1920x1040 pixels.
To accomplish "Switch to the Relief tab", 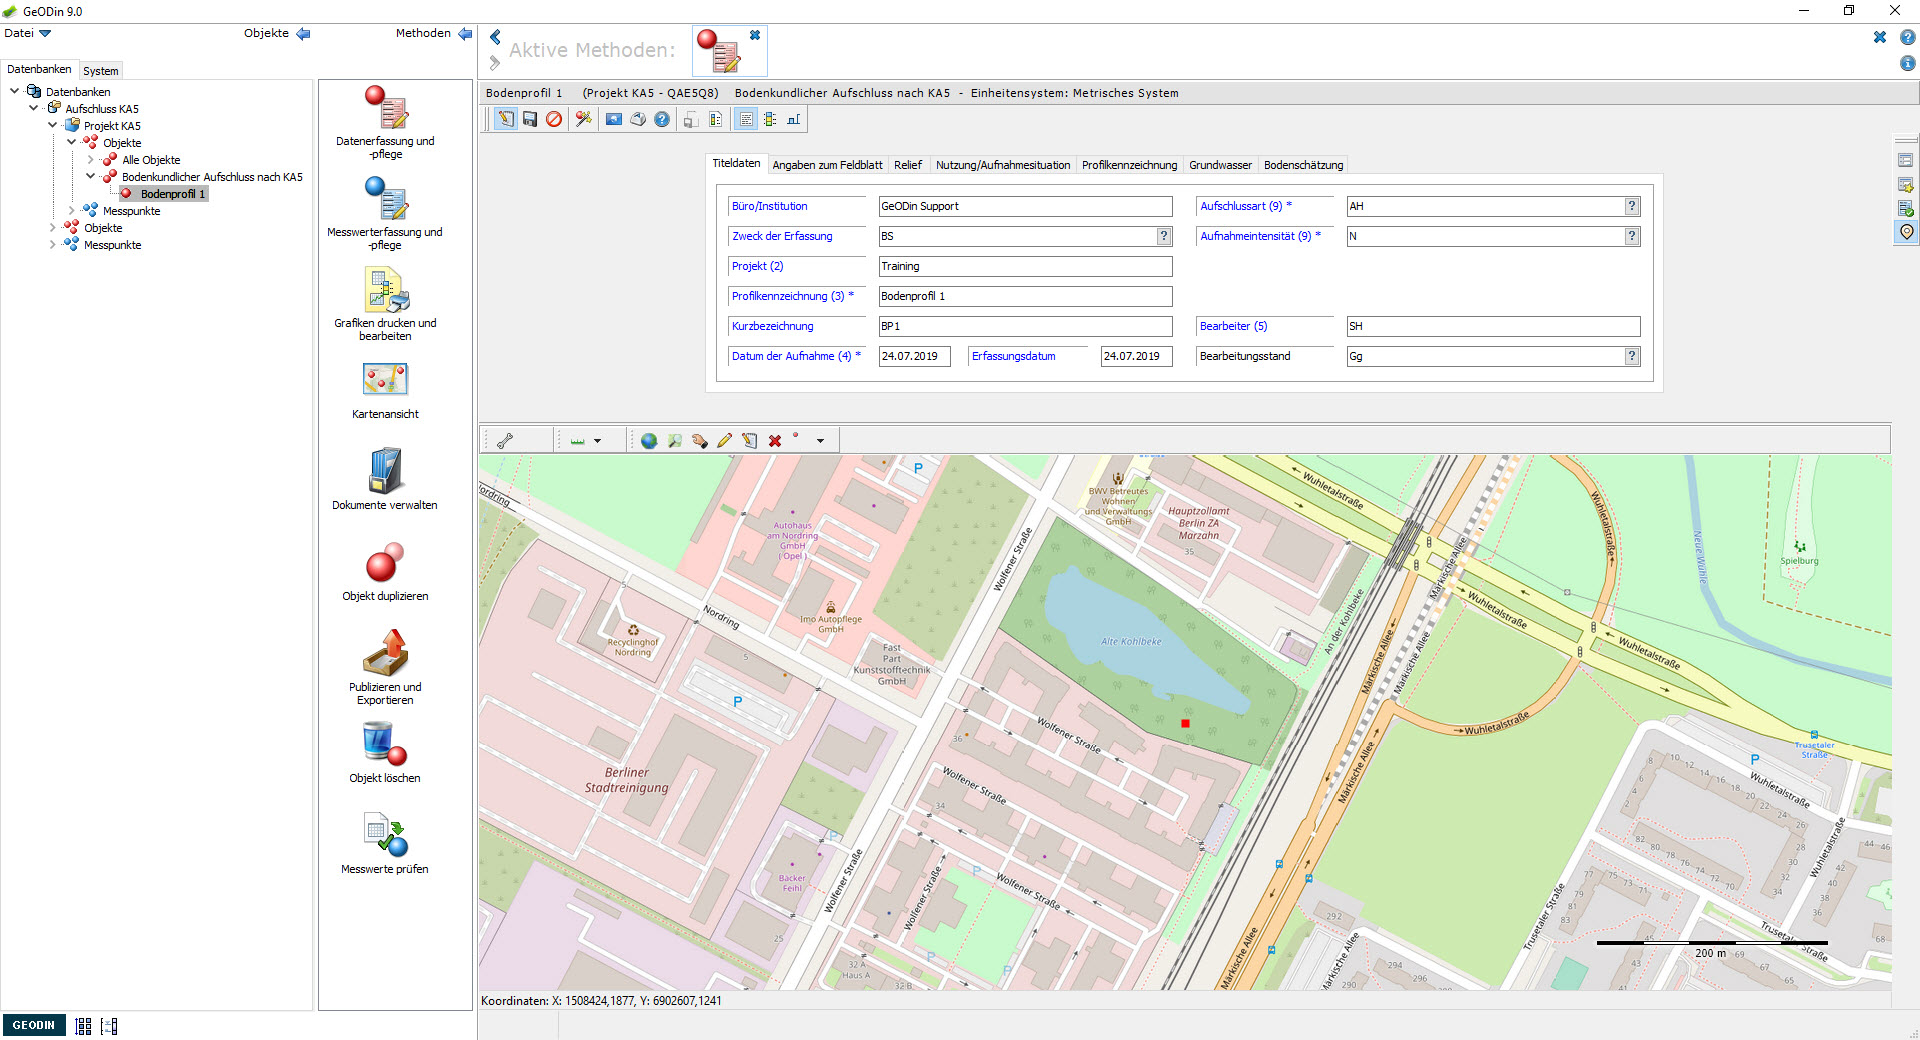I will (x=908, y=165).
